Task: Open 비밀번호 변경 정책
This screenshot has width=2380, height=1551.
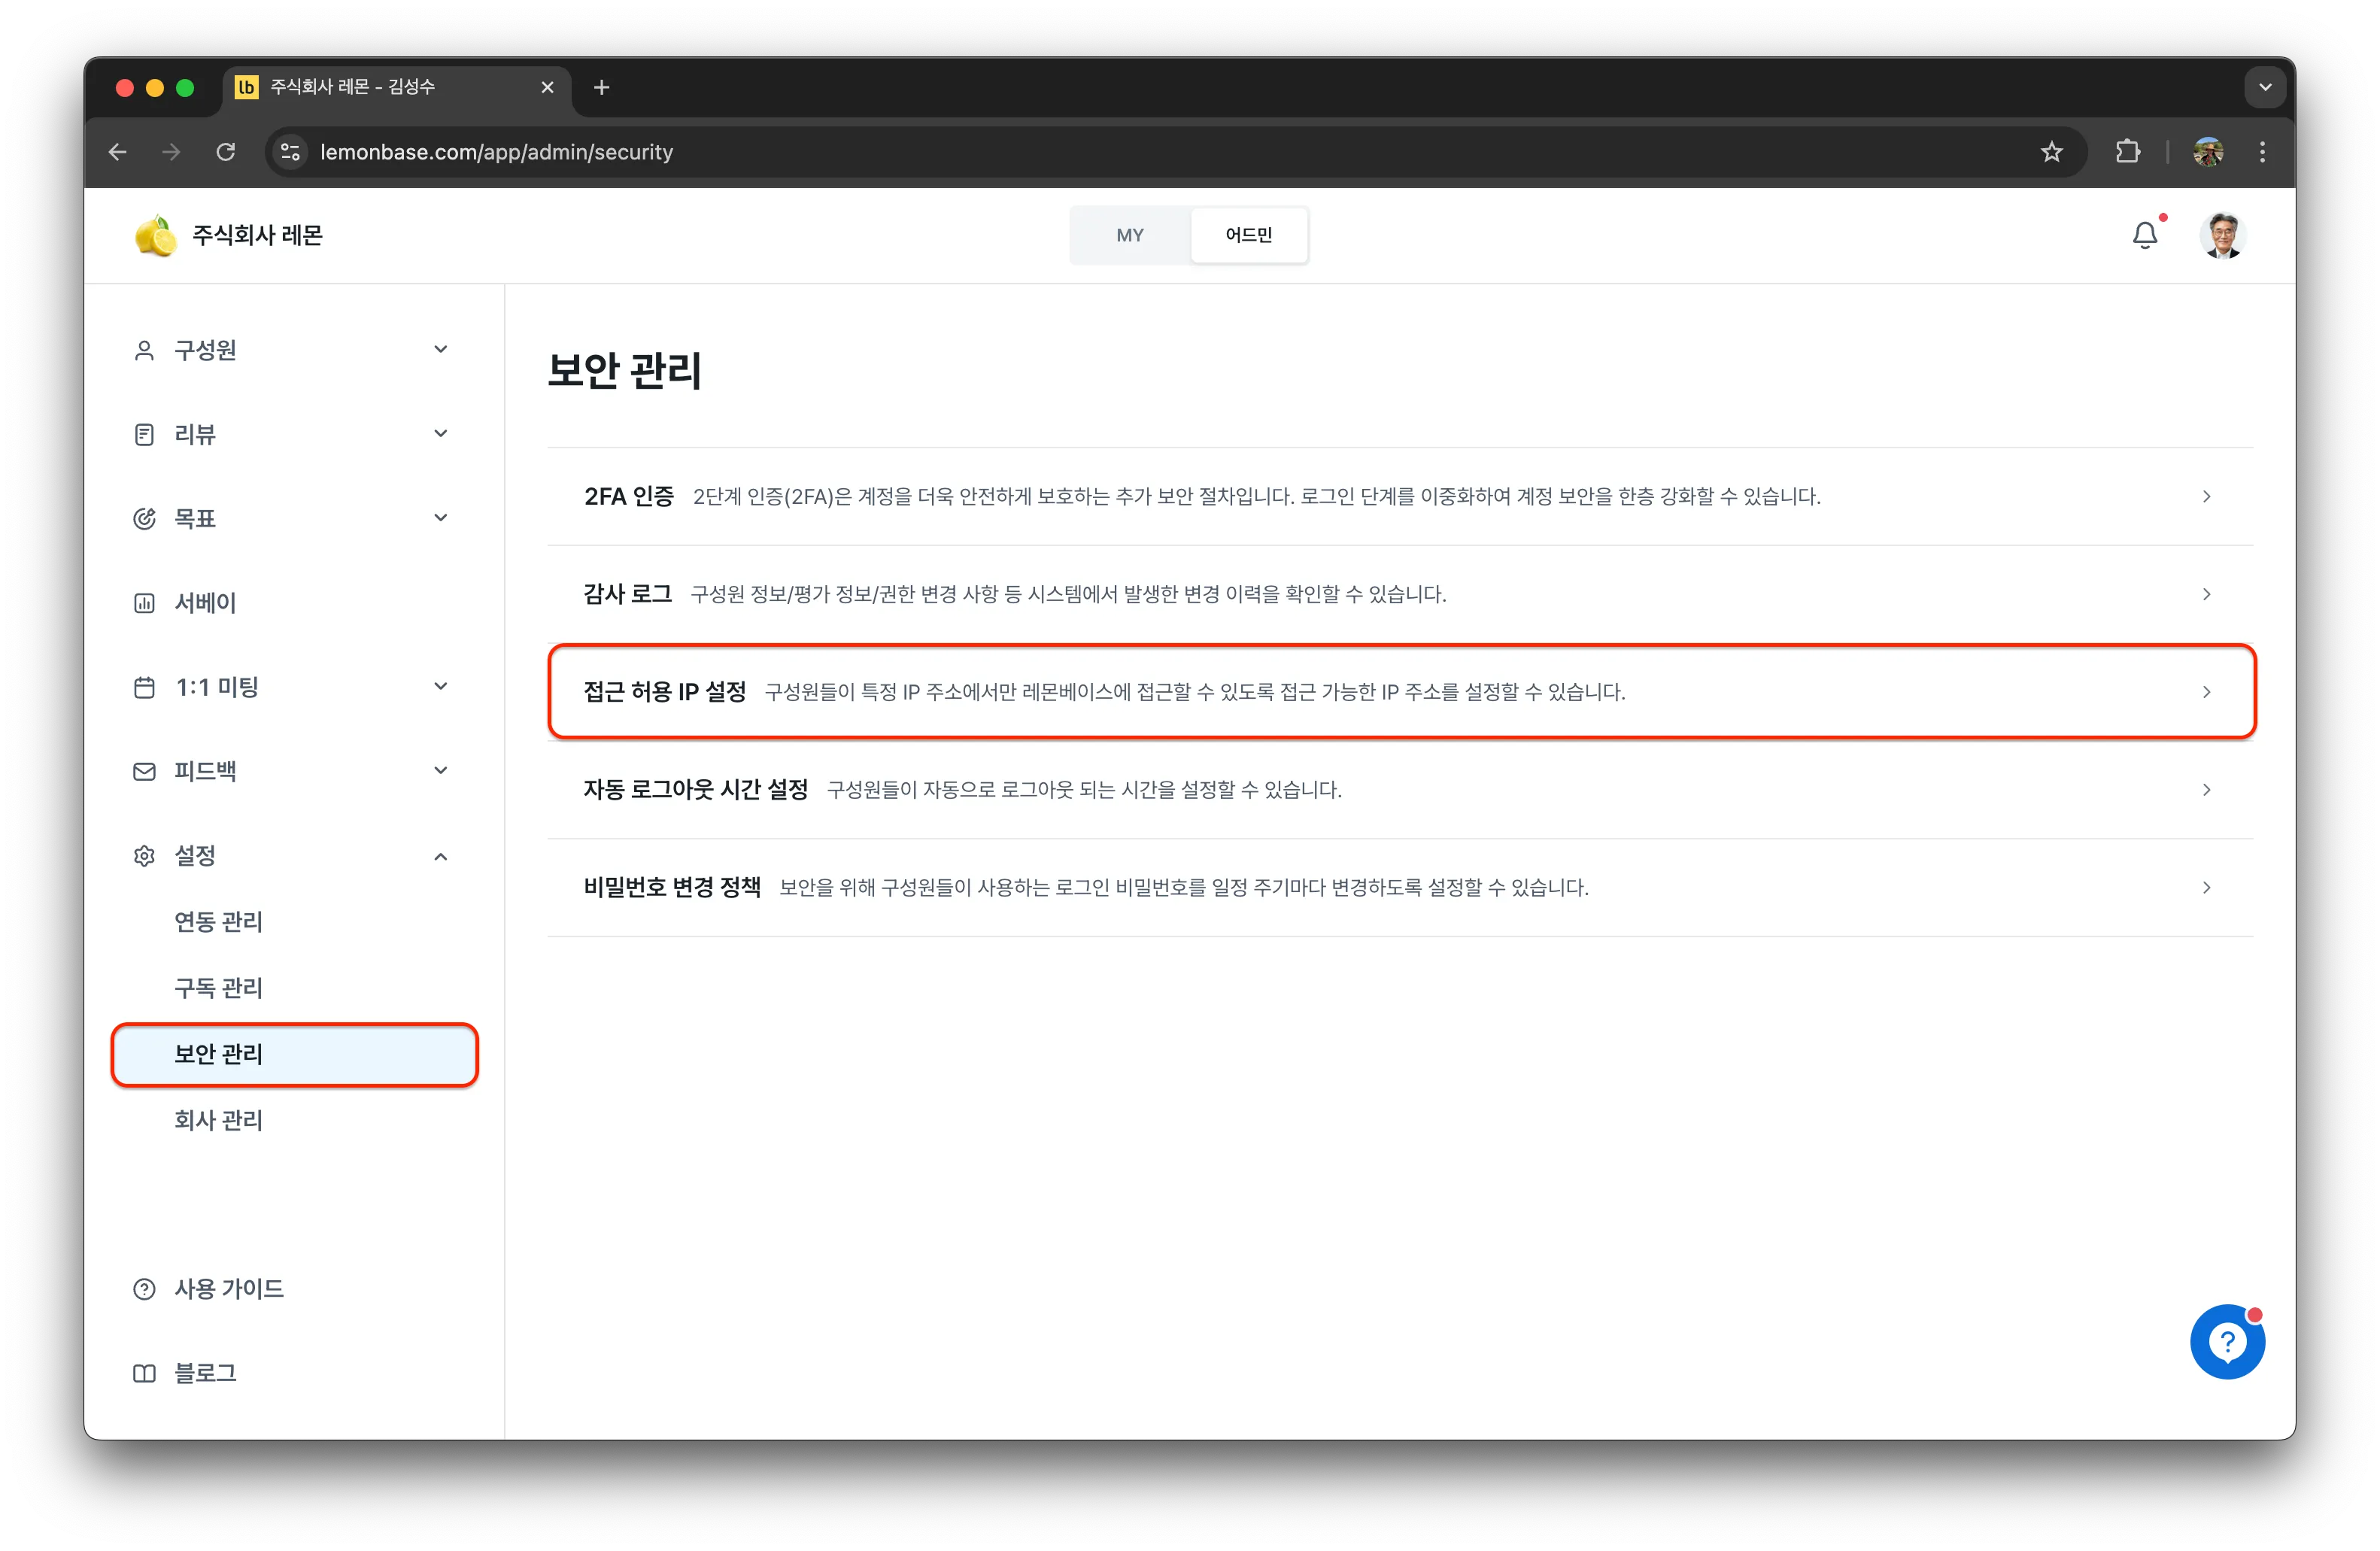Action: tap(1400, 888)
